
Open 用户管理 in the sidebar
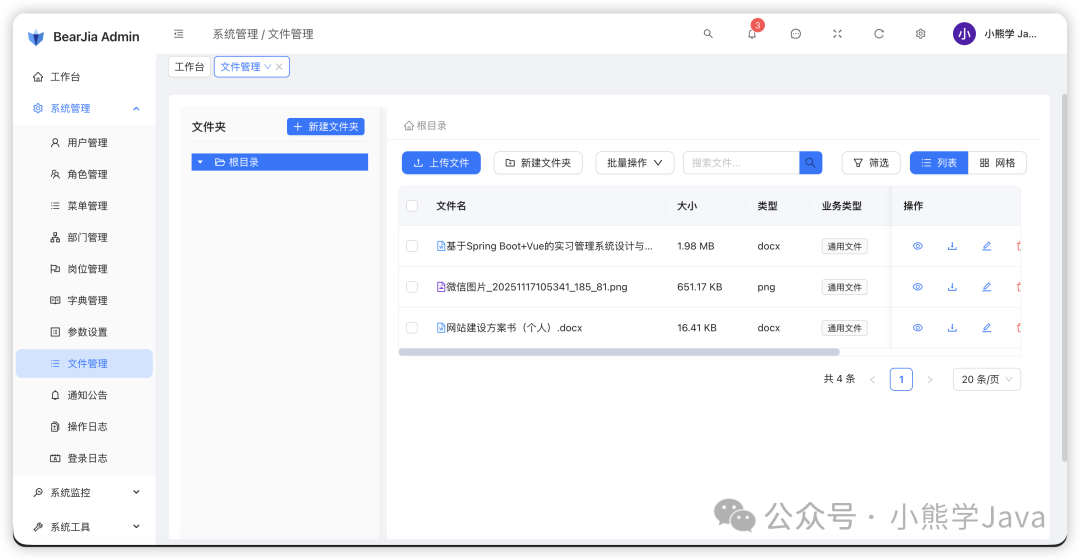(87, 143)
